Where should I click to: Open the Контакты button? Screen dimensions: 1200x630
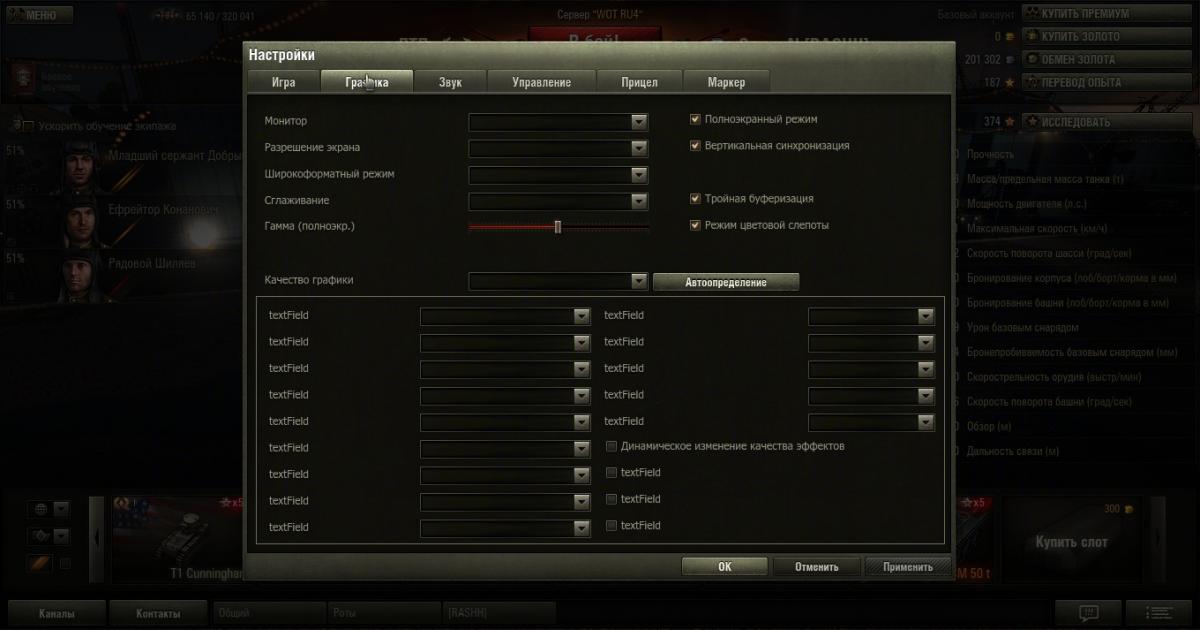158,613
